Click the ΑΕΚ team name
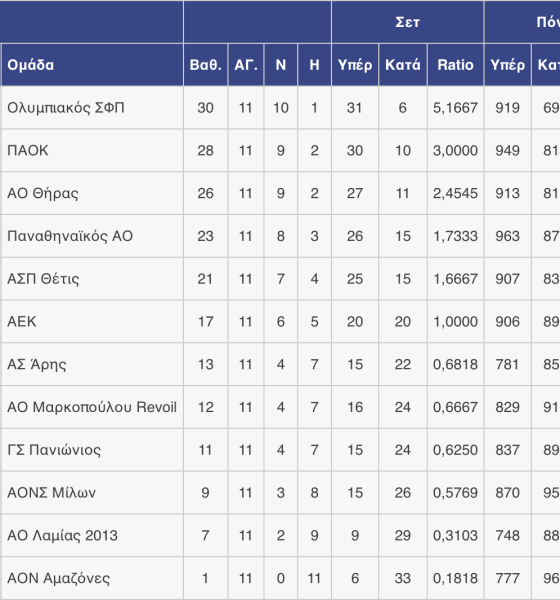The width and height of the screenshot is (560, 600). [22, 322]
